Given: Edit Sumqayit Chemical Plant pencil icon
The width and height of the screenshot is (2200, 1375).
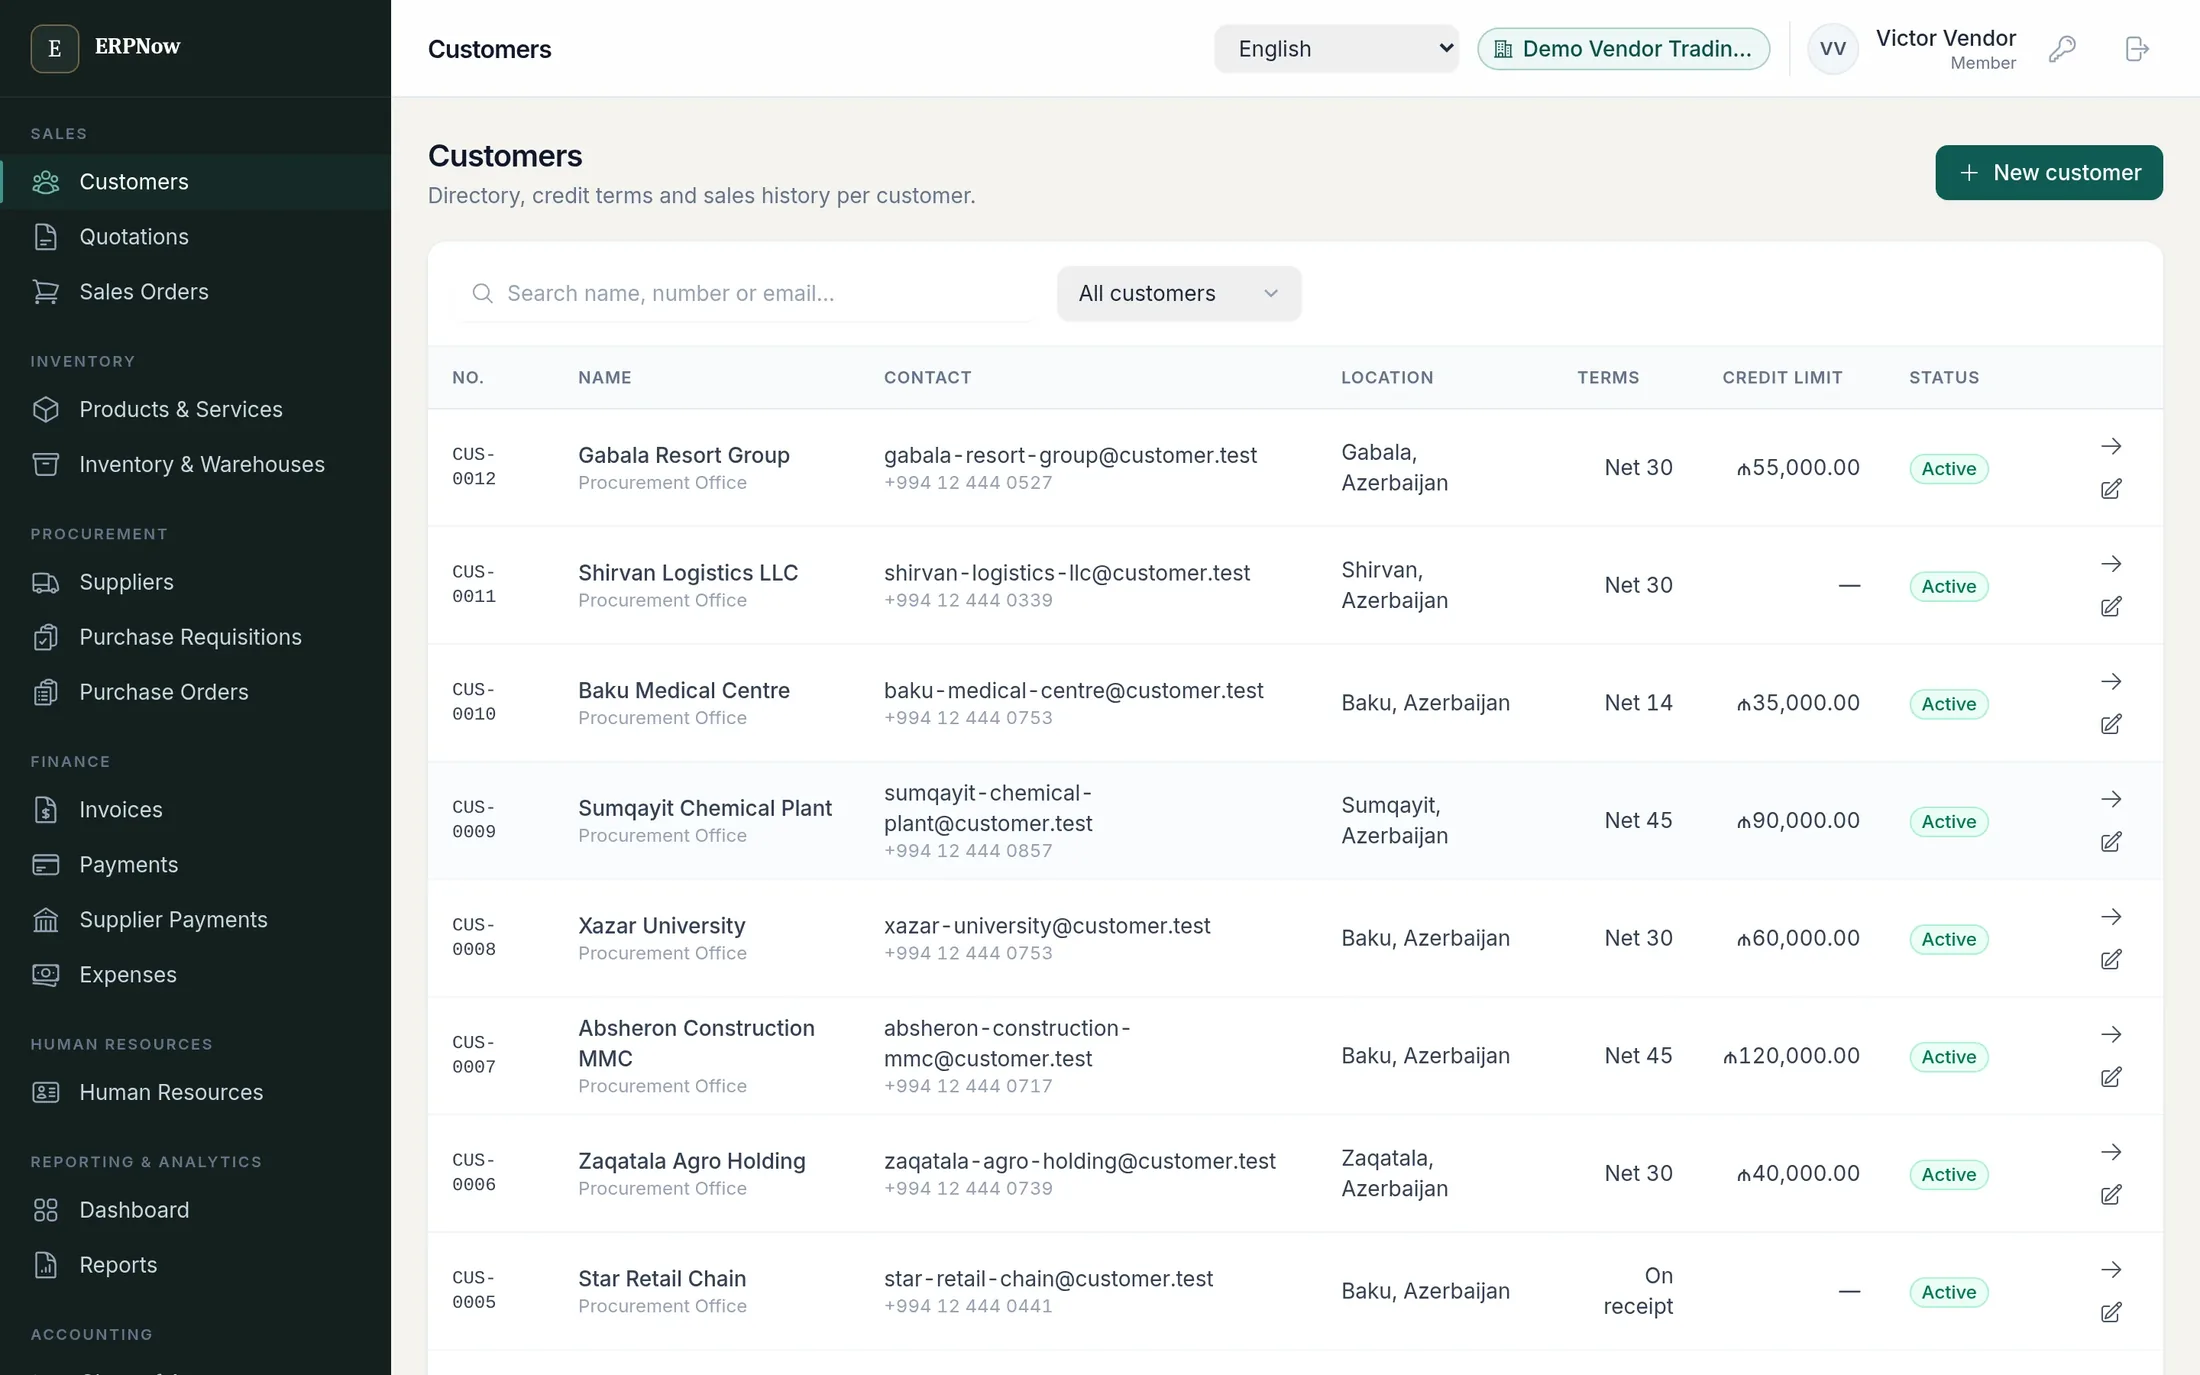Looking at the screenshot, I should point(2111,842).
